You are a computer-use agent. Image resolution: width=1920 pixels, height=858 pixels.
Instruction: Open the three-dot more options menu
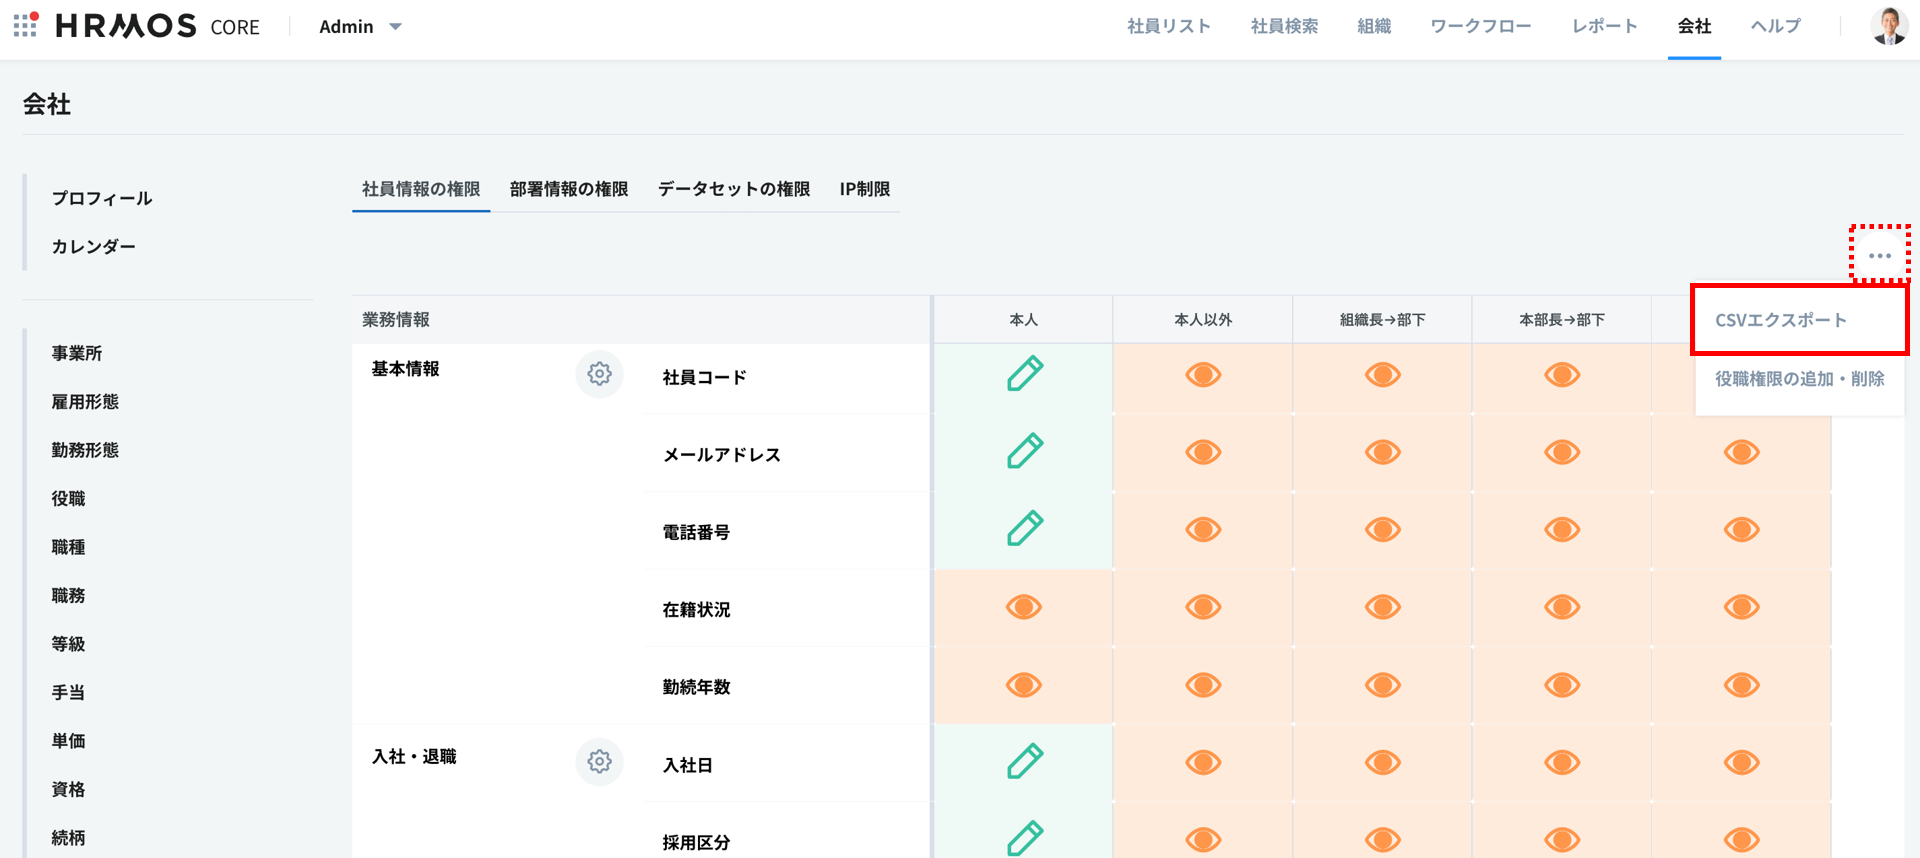coord(1879,256)
